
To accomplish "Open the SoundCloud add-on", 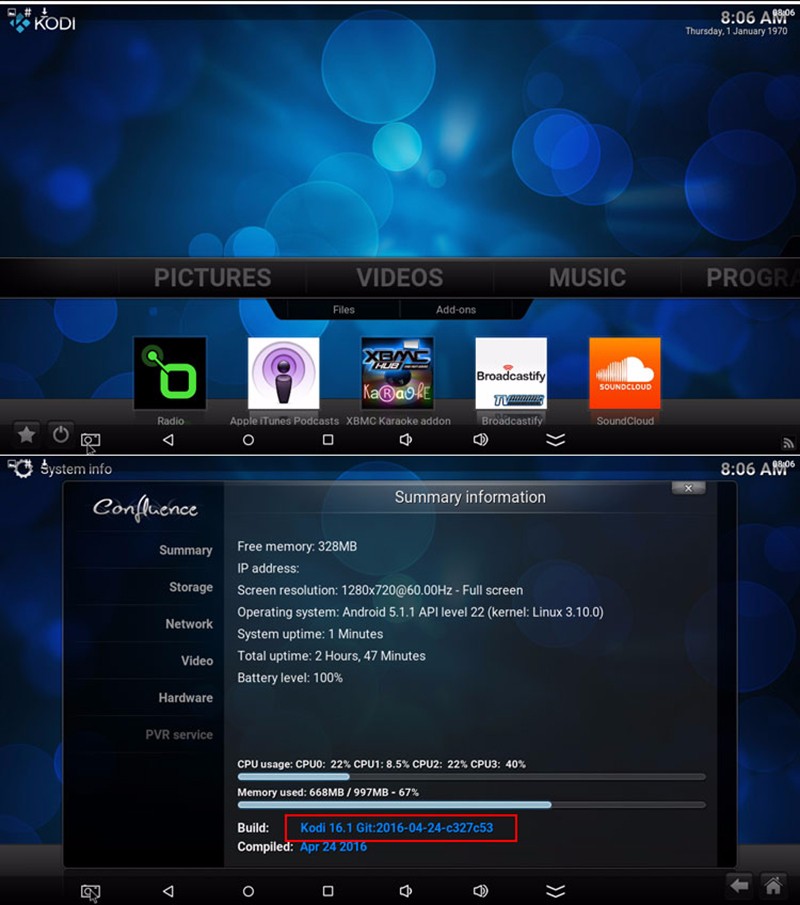I will pos(624,372).
